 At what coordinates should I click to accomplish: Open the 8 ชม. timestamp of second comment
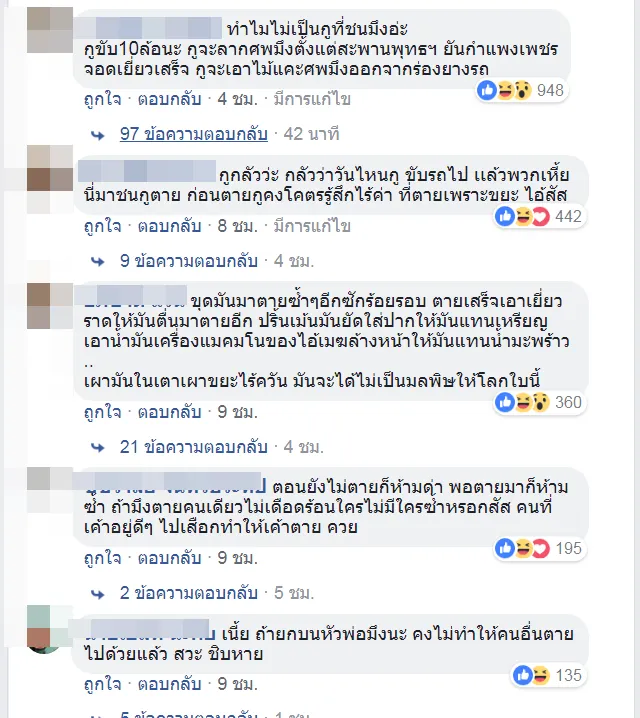[x=238, y=226]
